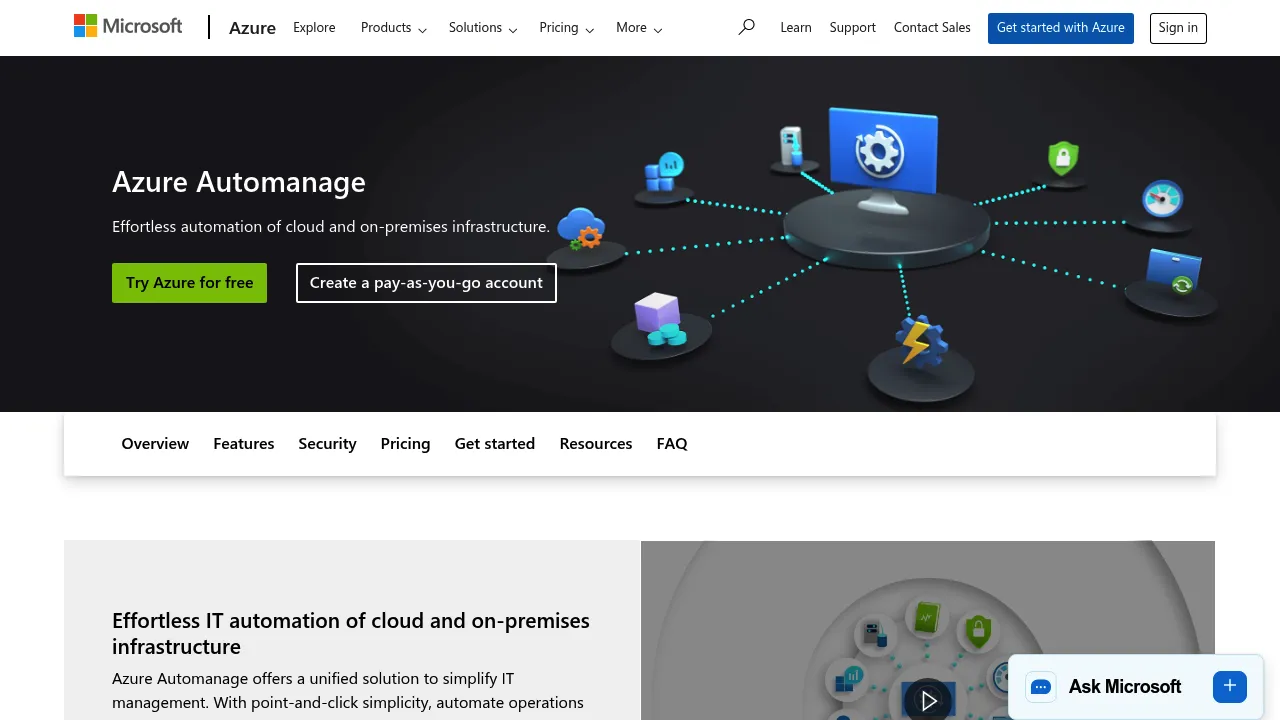The image size is (1280, 720).
Task: Go to the Overview section tab
Action: 155,444
